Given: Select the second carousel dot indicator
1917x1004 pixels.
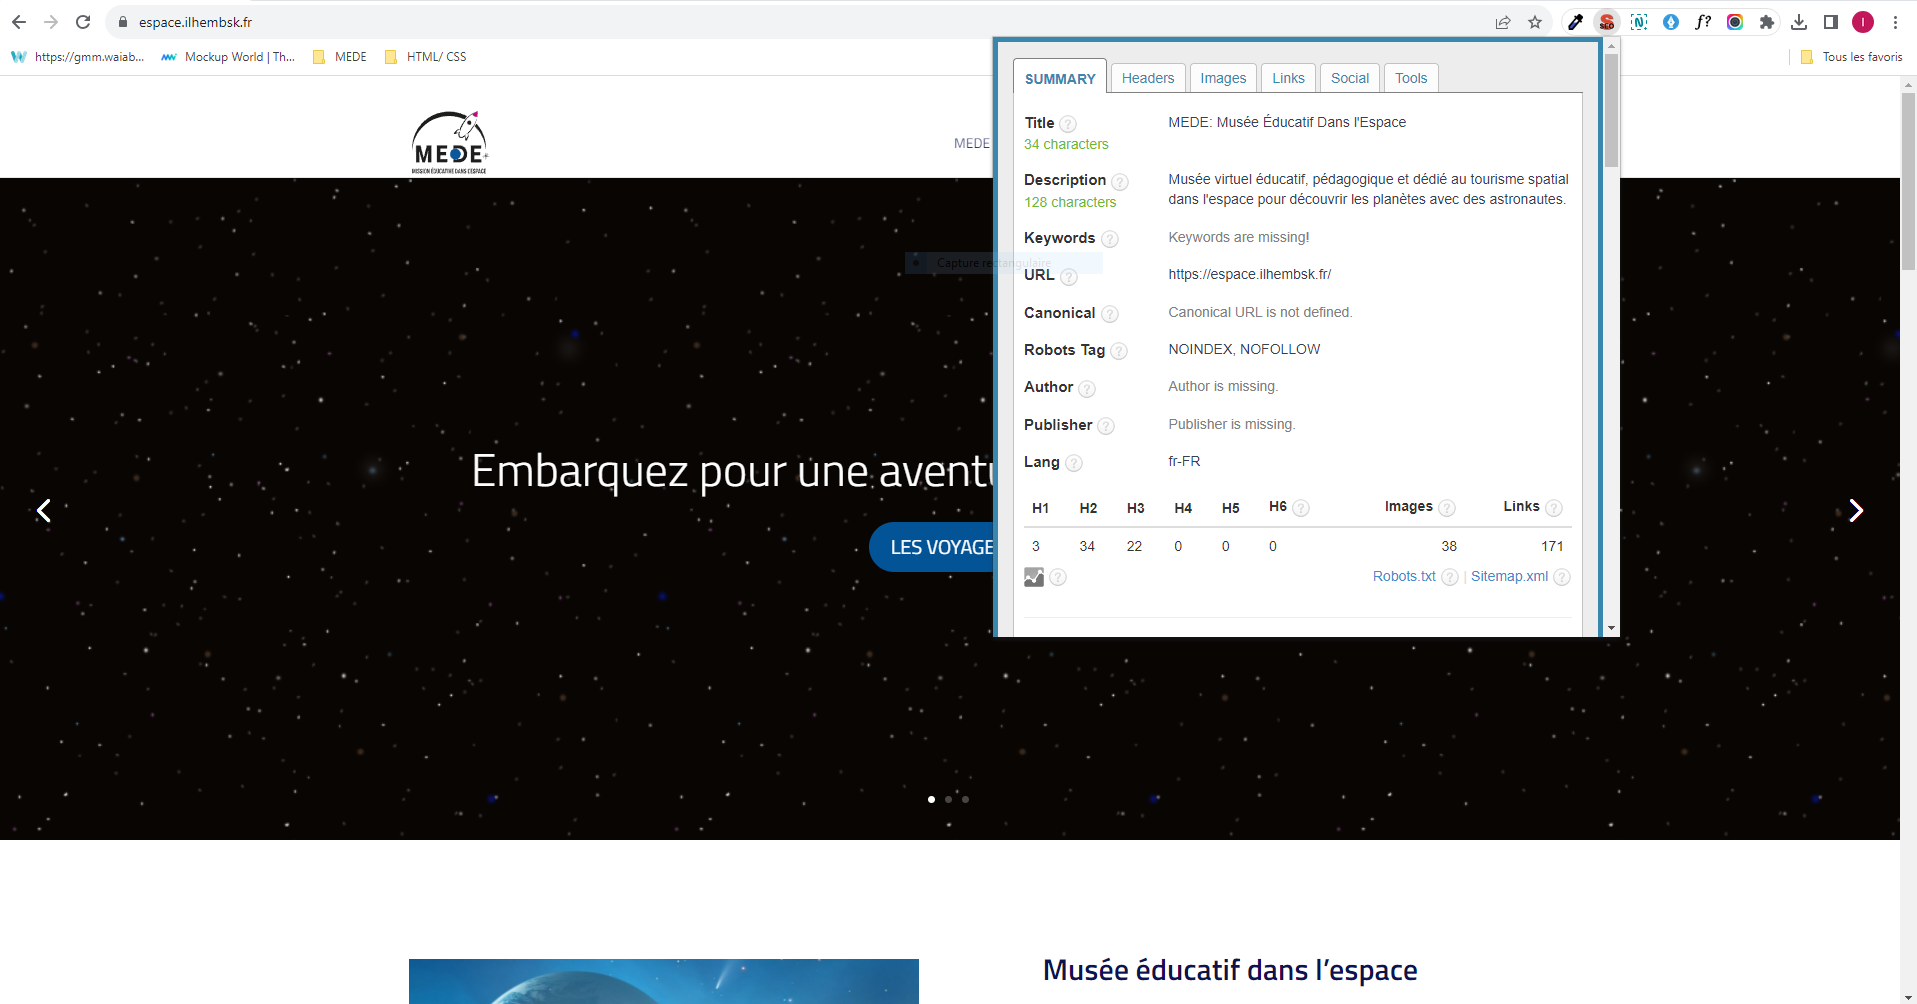Looking at the screenshot, I should [948, 799].
